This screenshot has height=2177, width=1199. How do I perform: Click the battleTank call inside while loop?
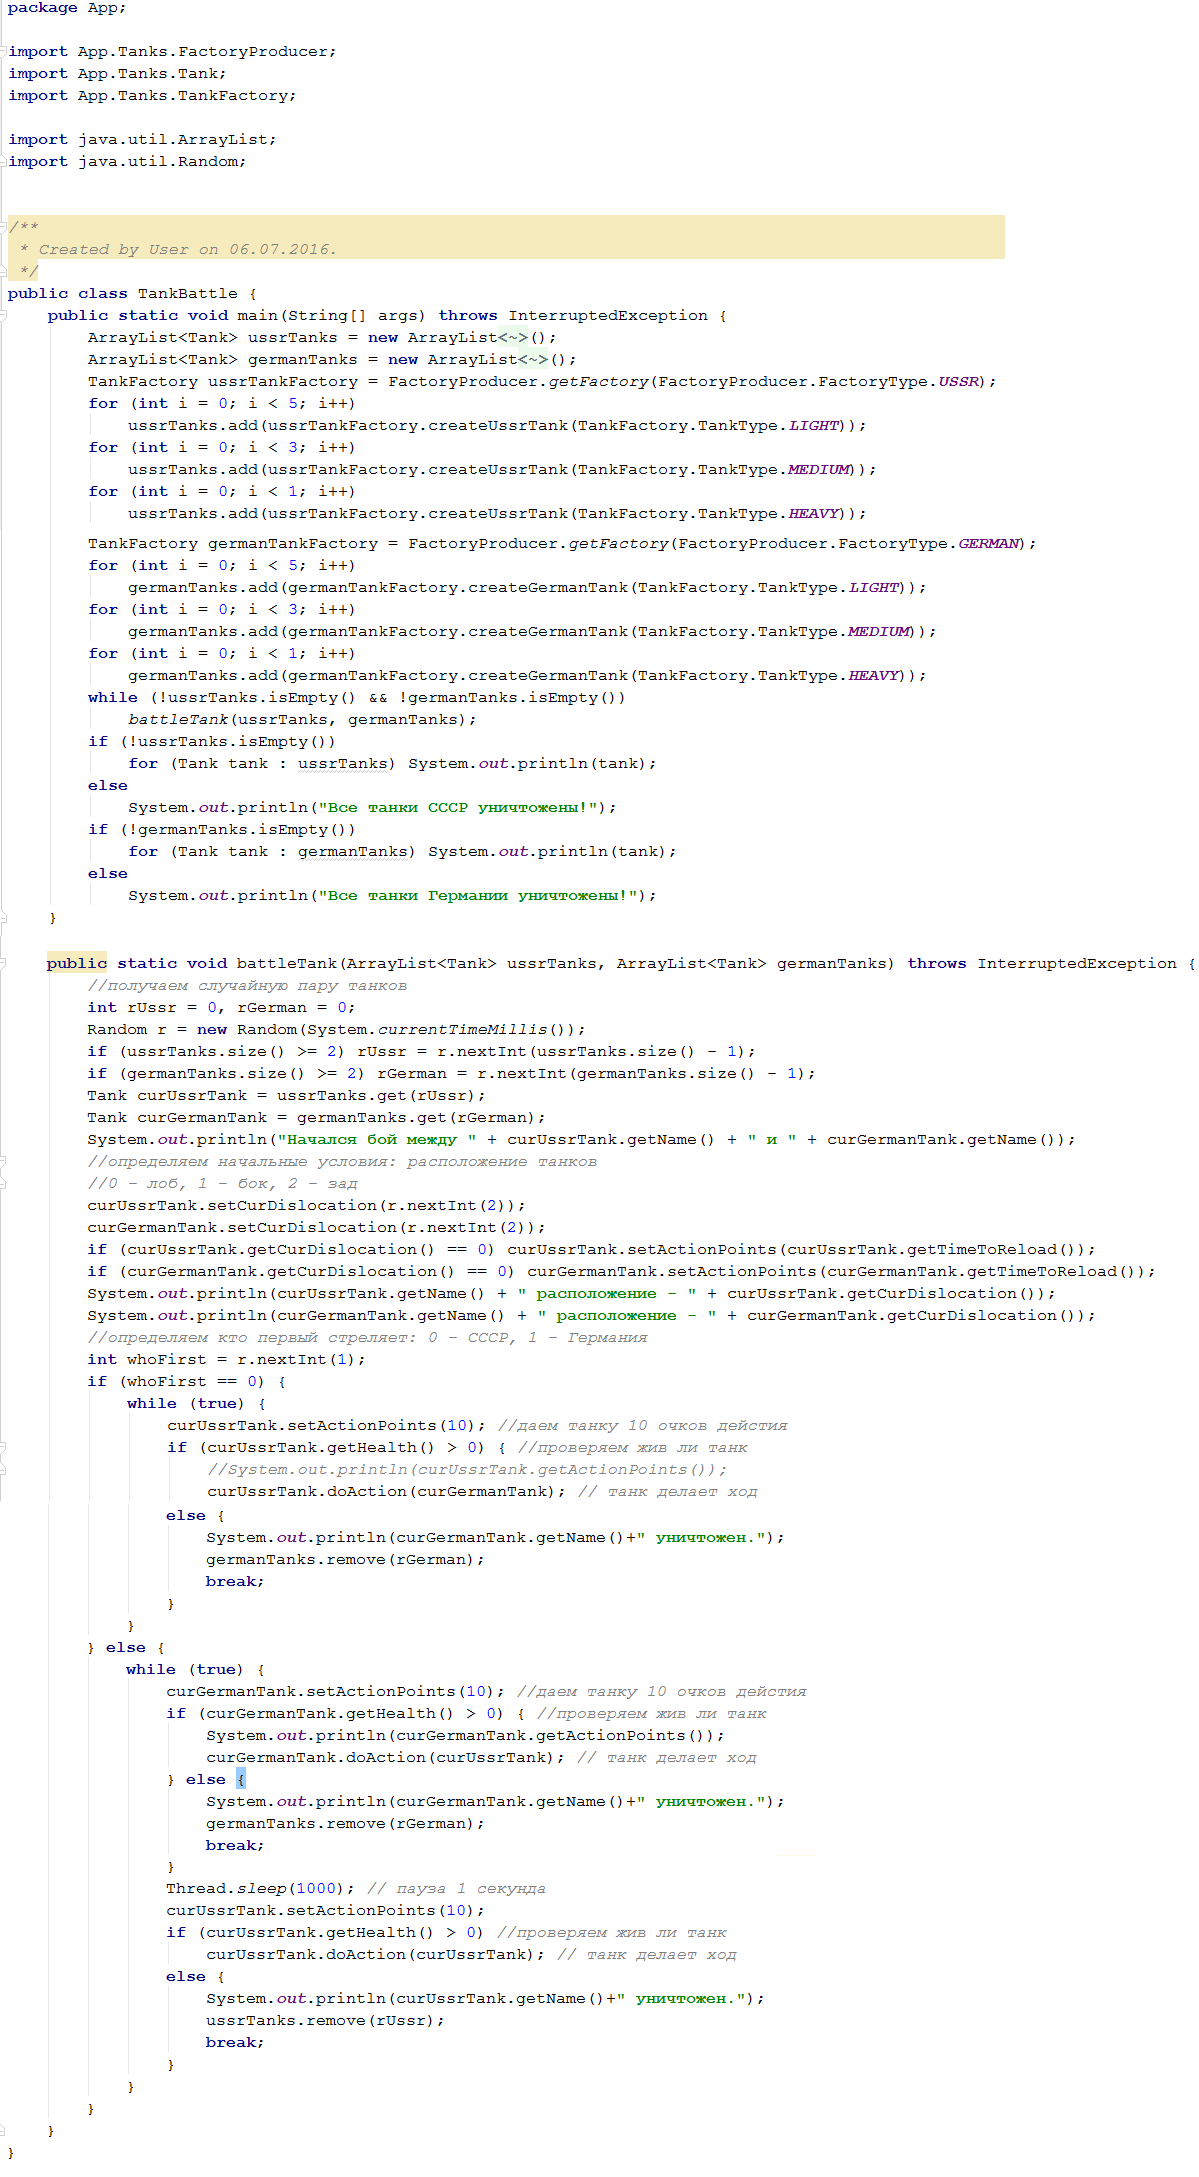[x=177, y=720]
